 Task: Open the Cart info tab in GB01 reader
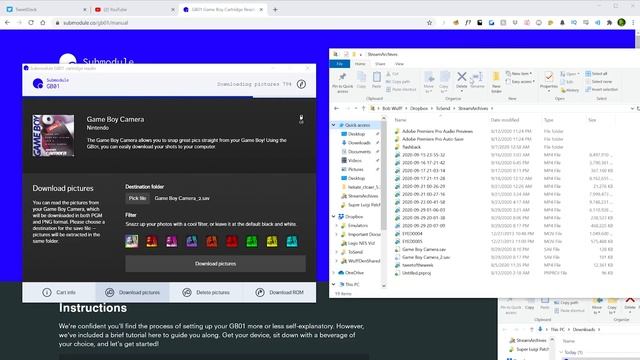(59, 292)
